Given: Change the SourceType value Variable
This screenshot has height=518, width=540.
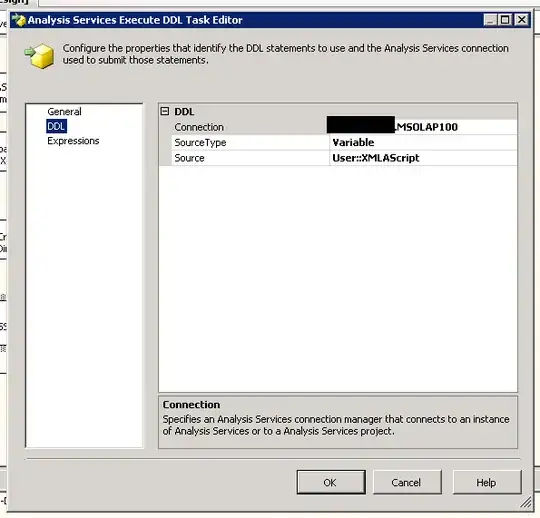Looking at the screenshot, I should (423, 143).
